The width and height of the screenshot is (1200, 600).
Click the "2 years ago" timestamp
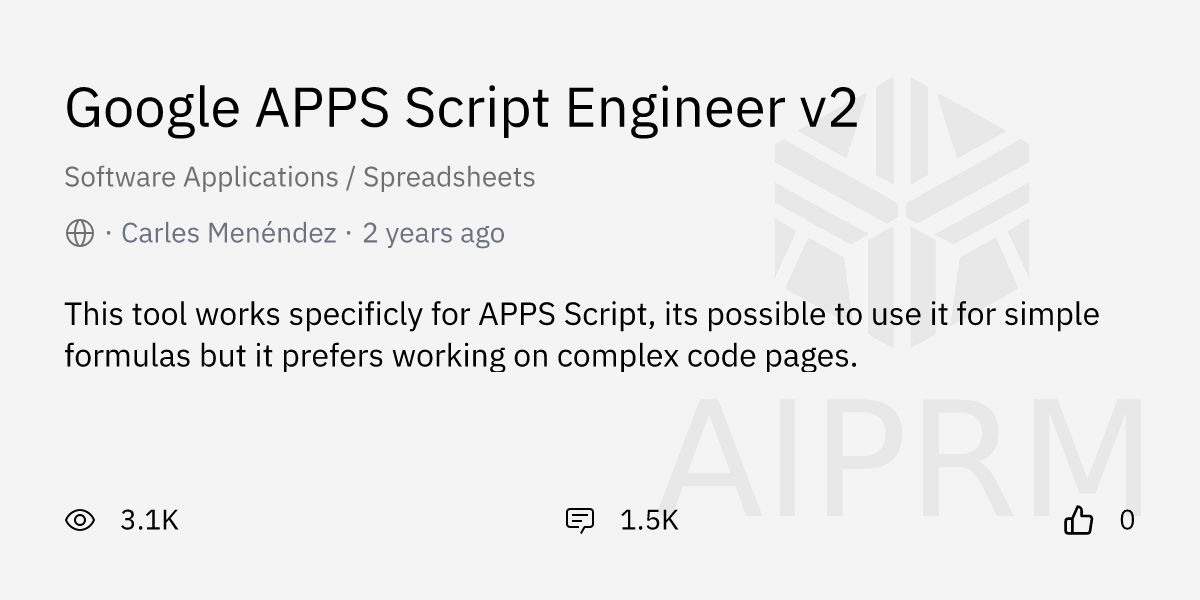[433, 234]
